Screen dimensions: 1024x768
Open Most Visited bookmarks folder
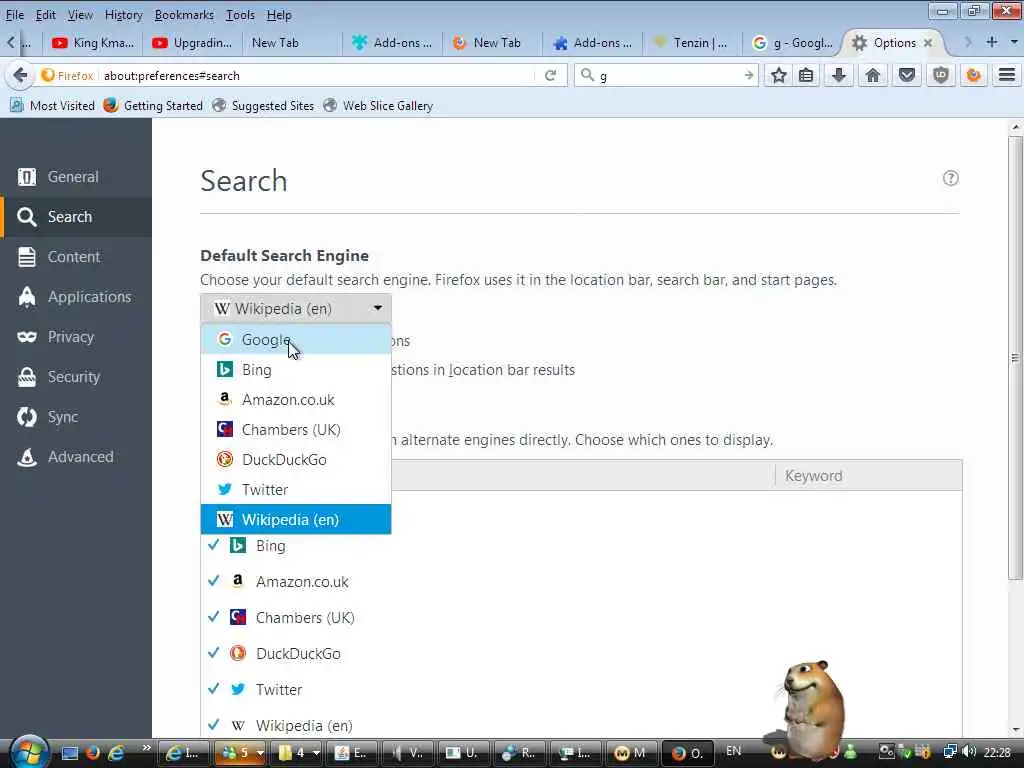pyautogui.click(x=52, y=105)
